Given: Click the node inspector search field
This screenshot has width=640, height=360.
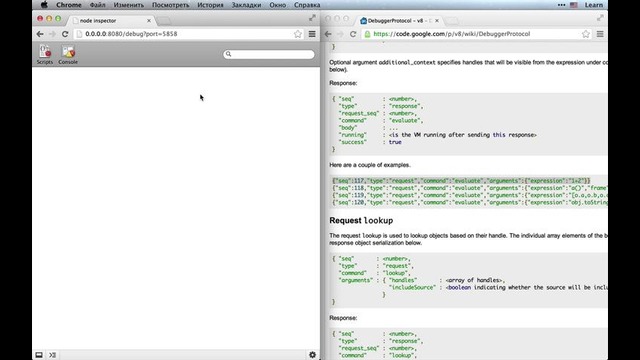Looking at the screenshot, I should pos(269,54).
